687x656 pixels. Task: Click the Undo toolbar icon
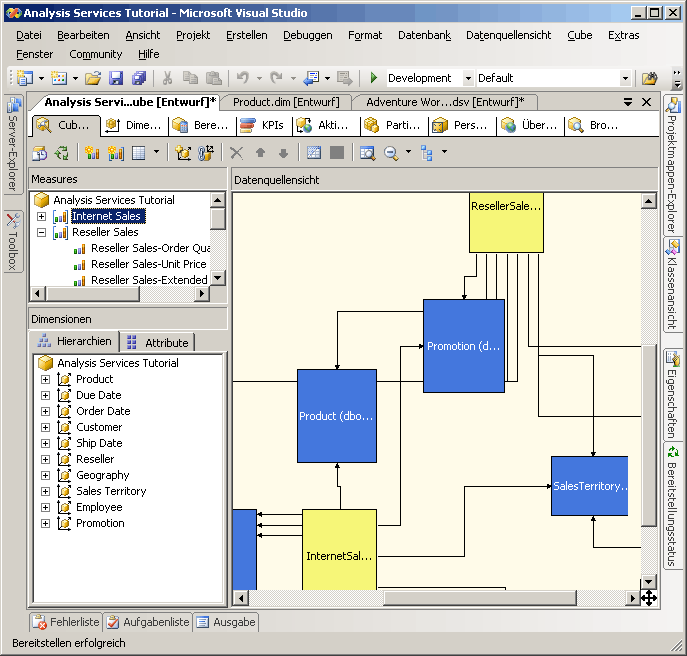click(242, 78)
